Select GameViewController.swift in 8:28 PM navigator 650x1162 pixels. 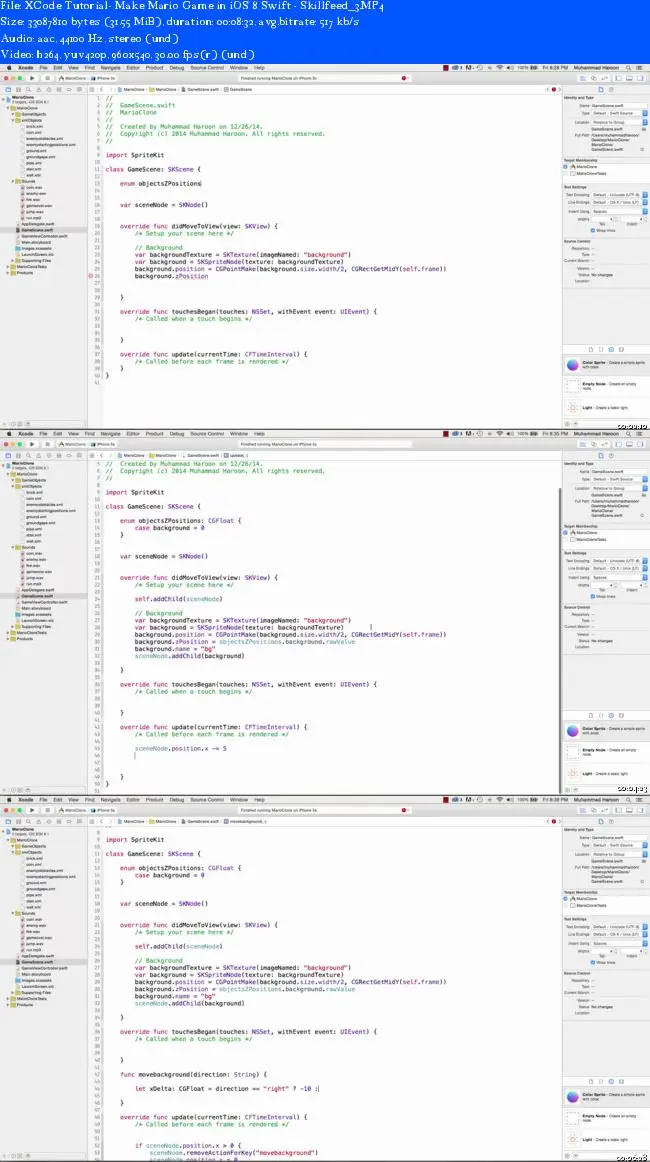pos(44,236)
